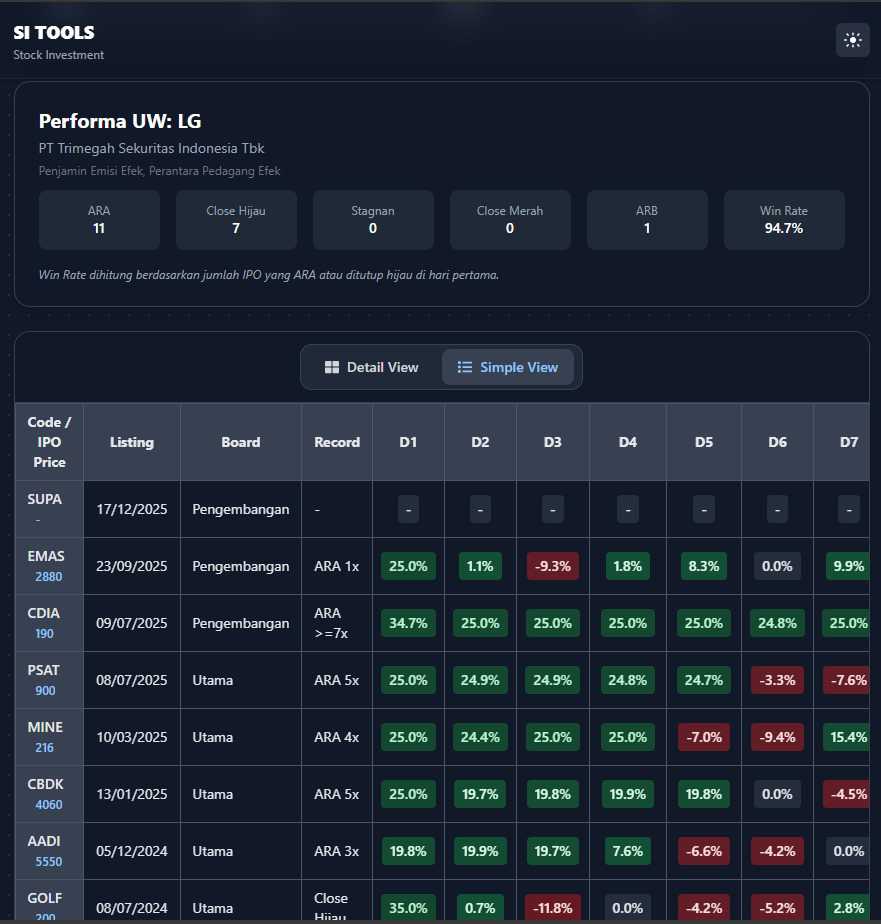
Task: Select the Win Rate 94.7% card
Action: (784, 220)
